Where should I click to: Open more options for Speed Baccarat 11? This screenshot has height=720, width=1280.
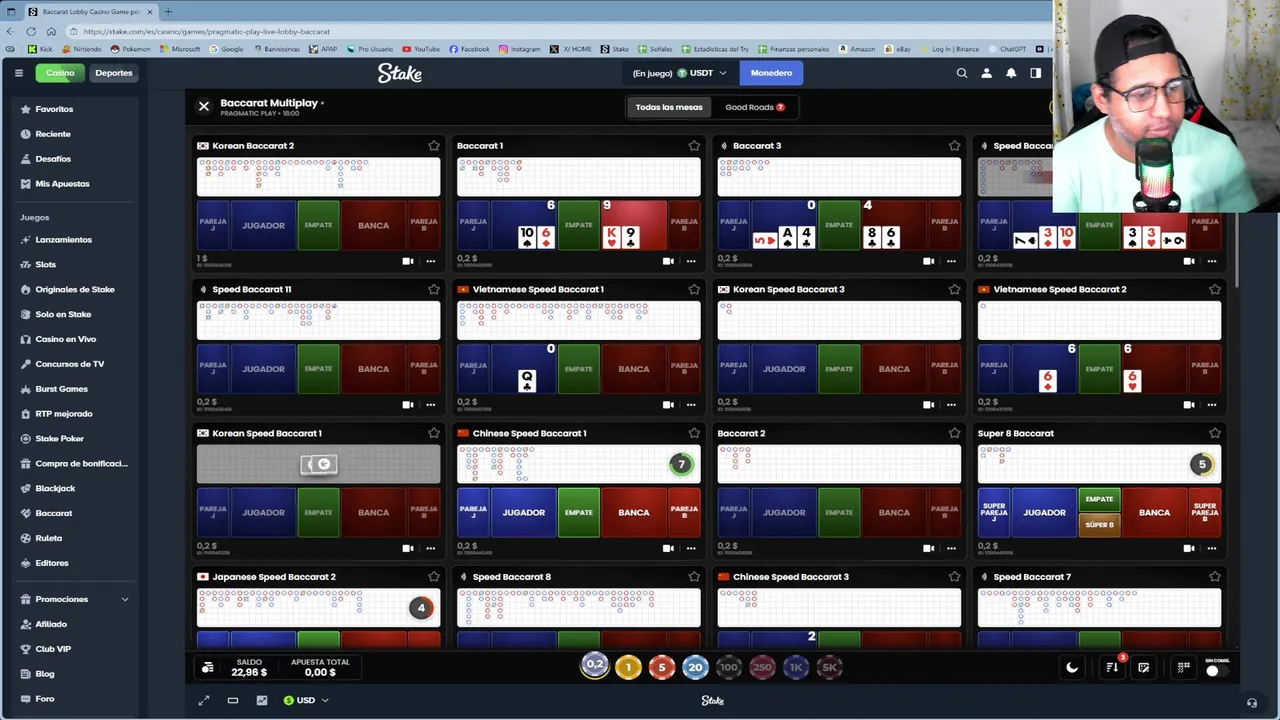click(x=431, y=405)
